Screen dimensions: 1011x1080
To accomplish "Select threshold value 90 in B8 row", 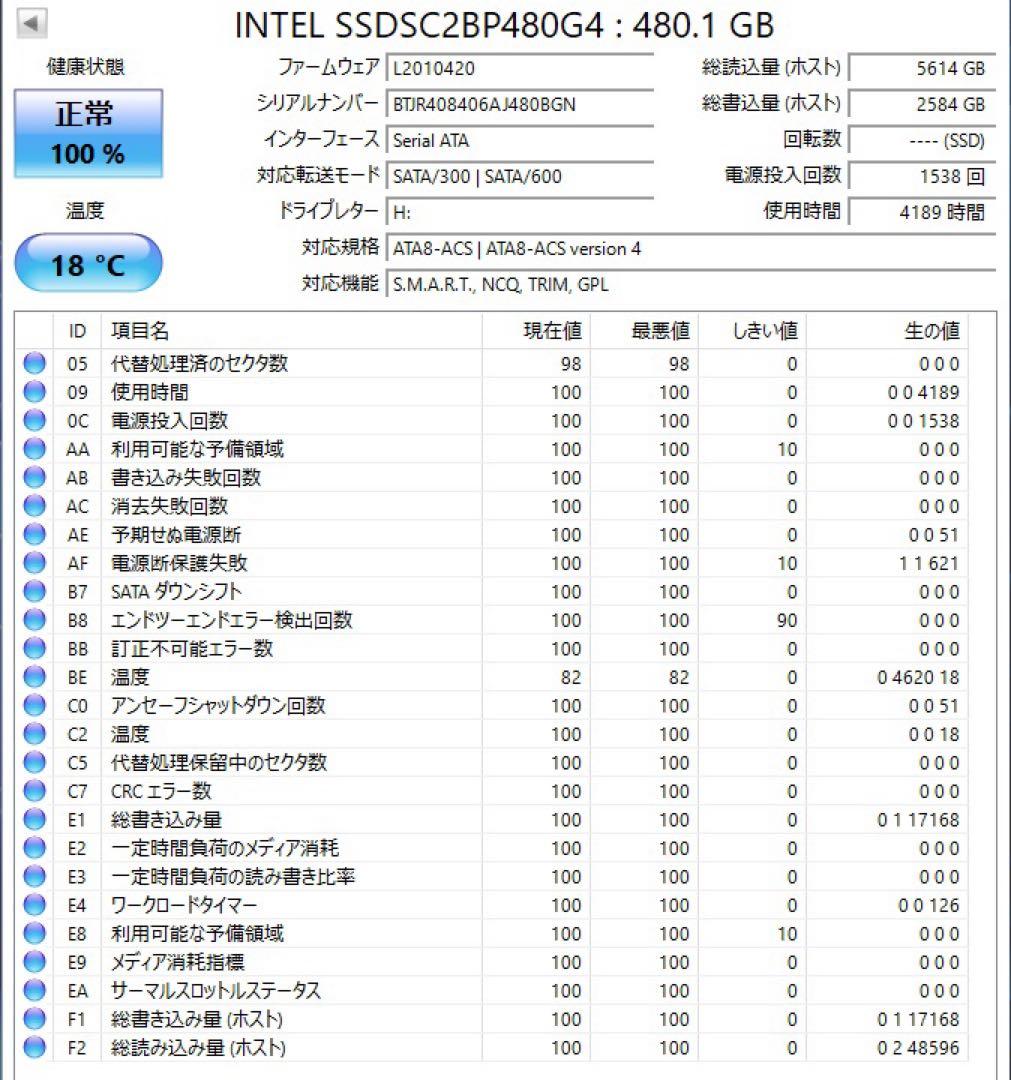I will (x=787, y=620).
